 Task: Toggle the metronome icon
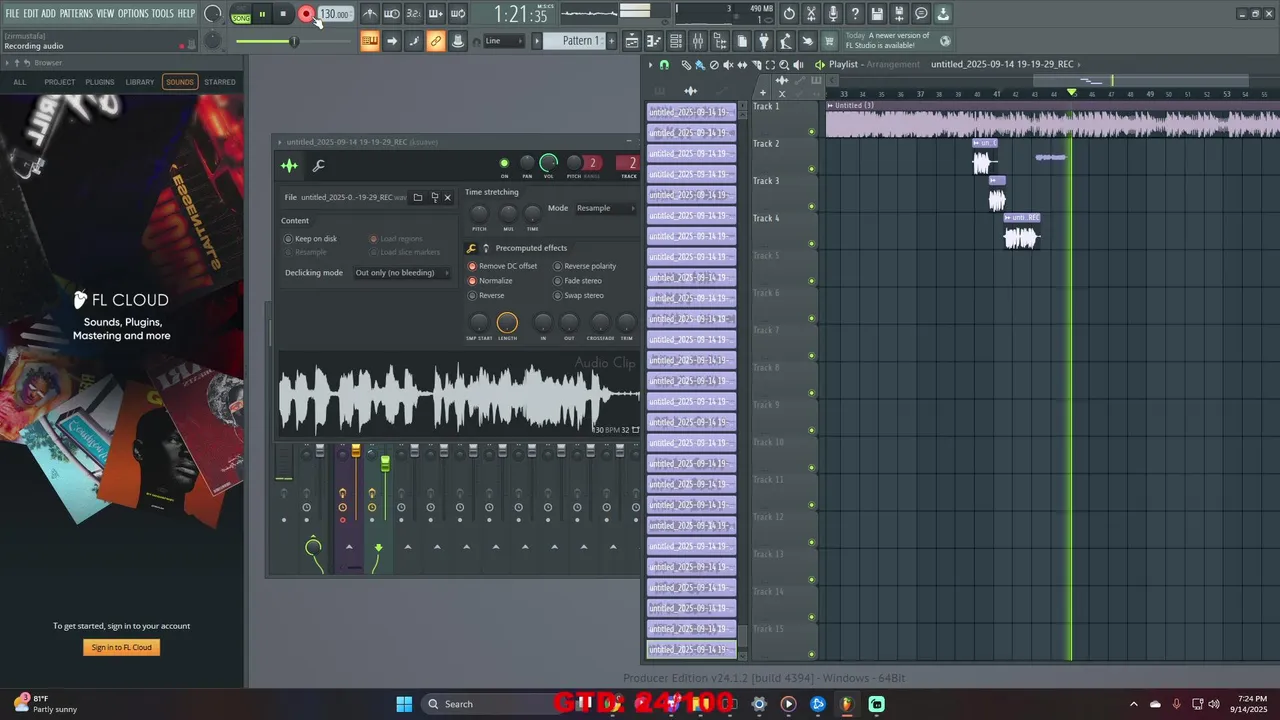(x=370, y=14)
